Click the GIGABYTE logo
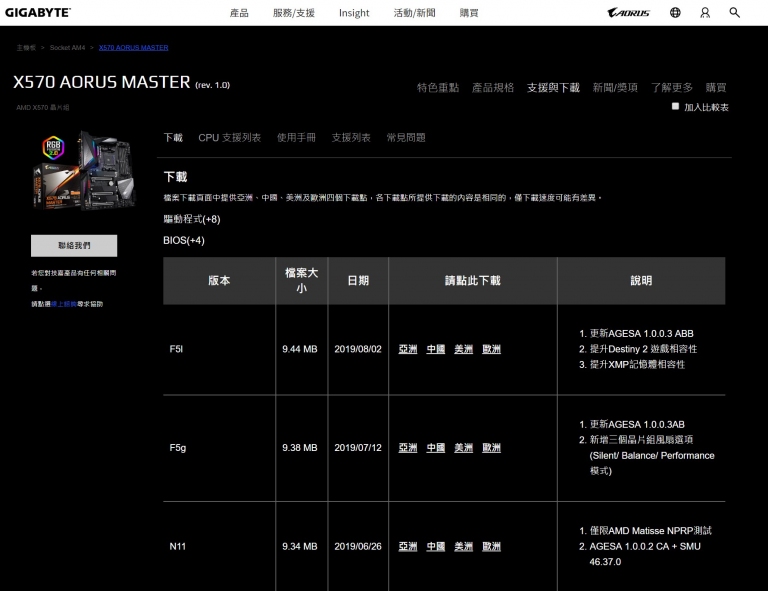The image size is (768, 591). tap(38, 13)
